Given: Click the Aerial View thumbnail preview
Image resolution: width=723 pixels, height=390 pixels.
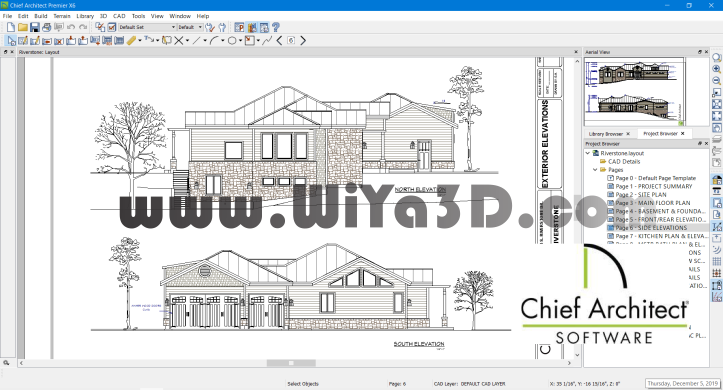Looking at the screenshot, I should [634, 92].
